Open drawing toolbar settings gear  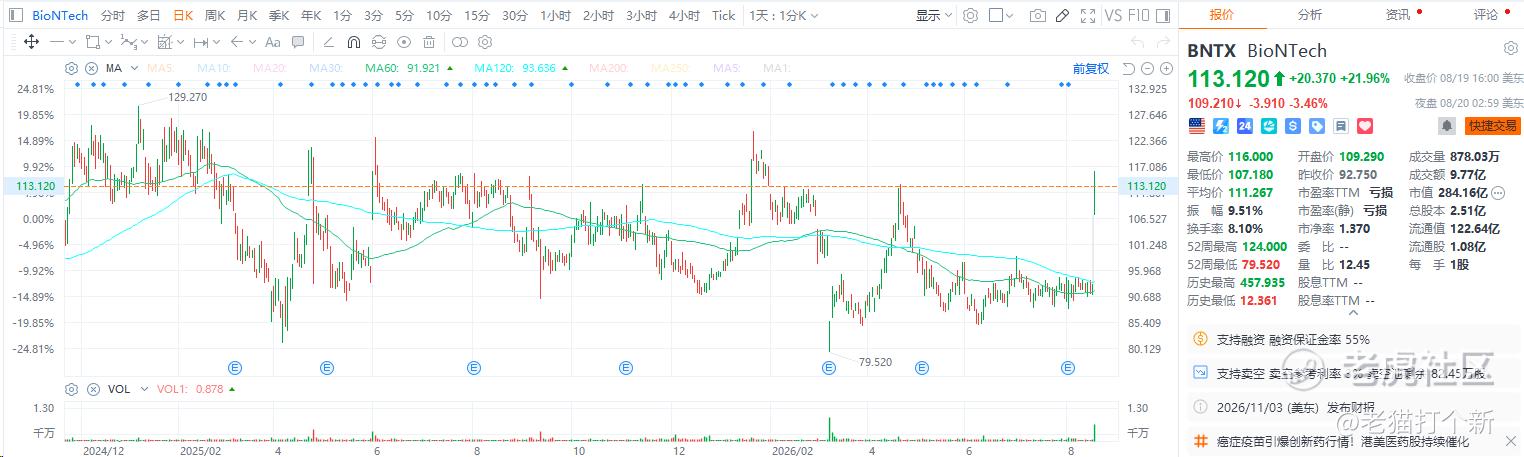point(484,42)
